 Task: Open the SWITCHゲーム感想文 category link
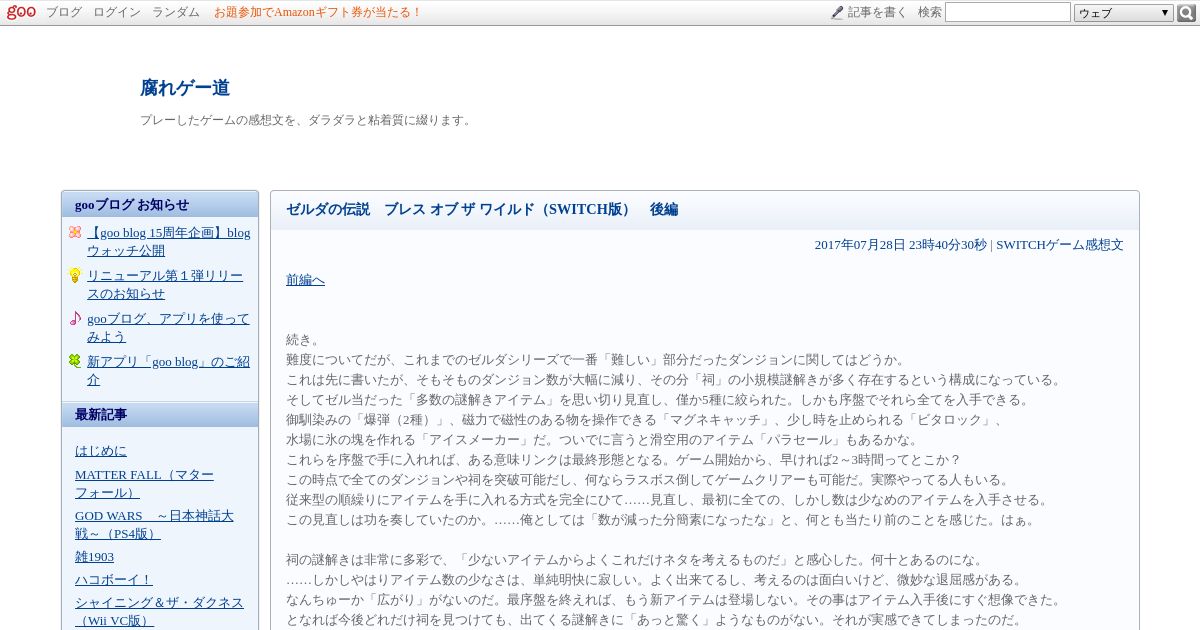[1060, 244]
